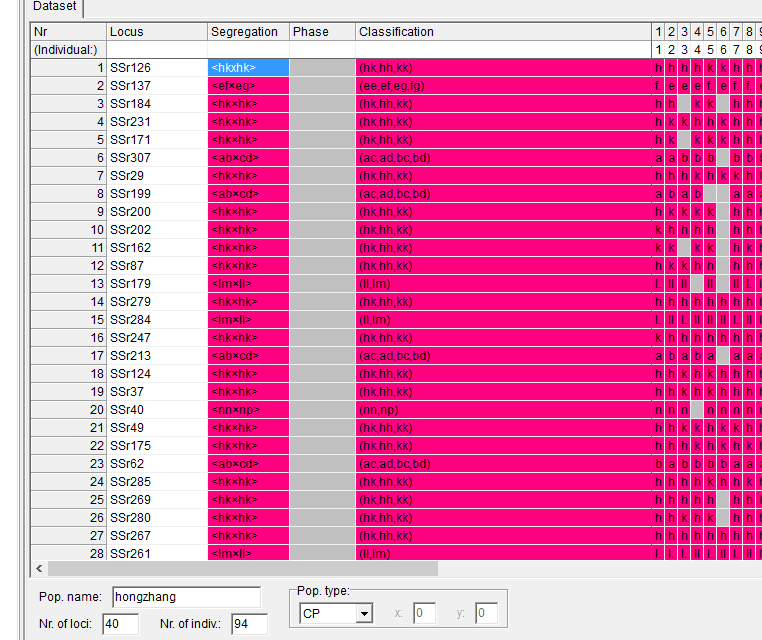Select locus SSr171
This screenshot has height=640, width=762.
(157, 139)
